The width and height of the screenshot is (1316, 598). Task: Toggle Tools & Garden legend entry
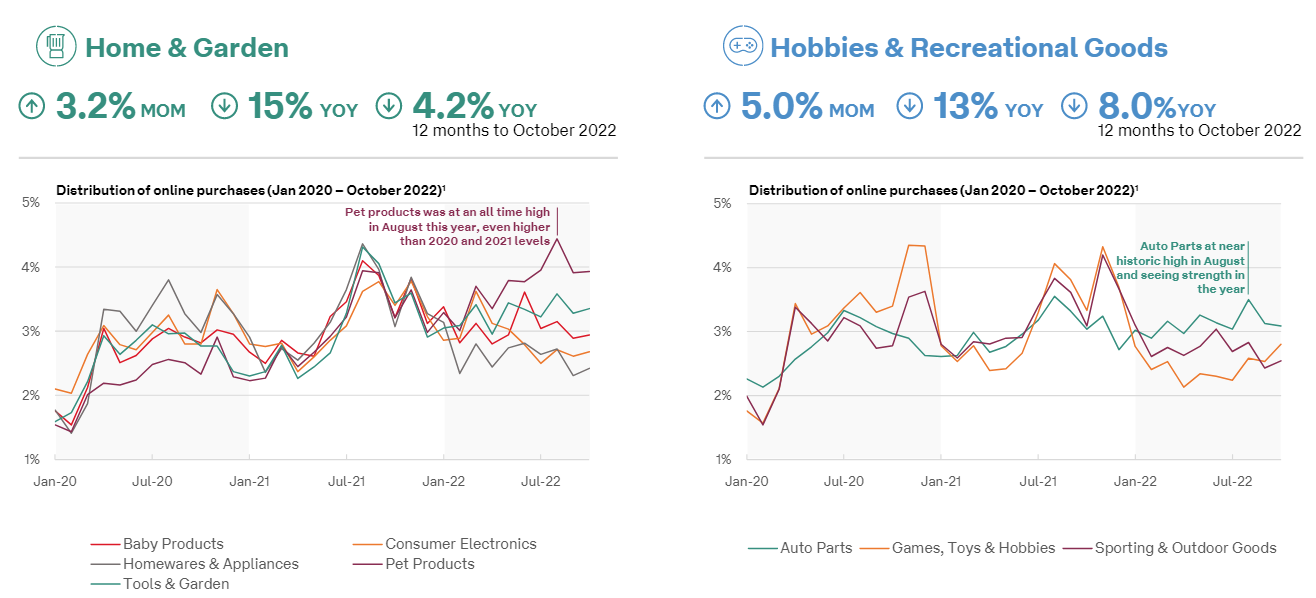tap(176, 584)
